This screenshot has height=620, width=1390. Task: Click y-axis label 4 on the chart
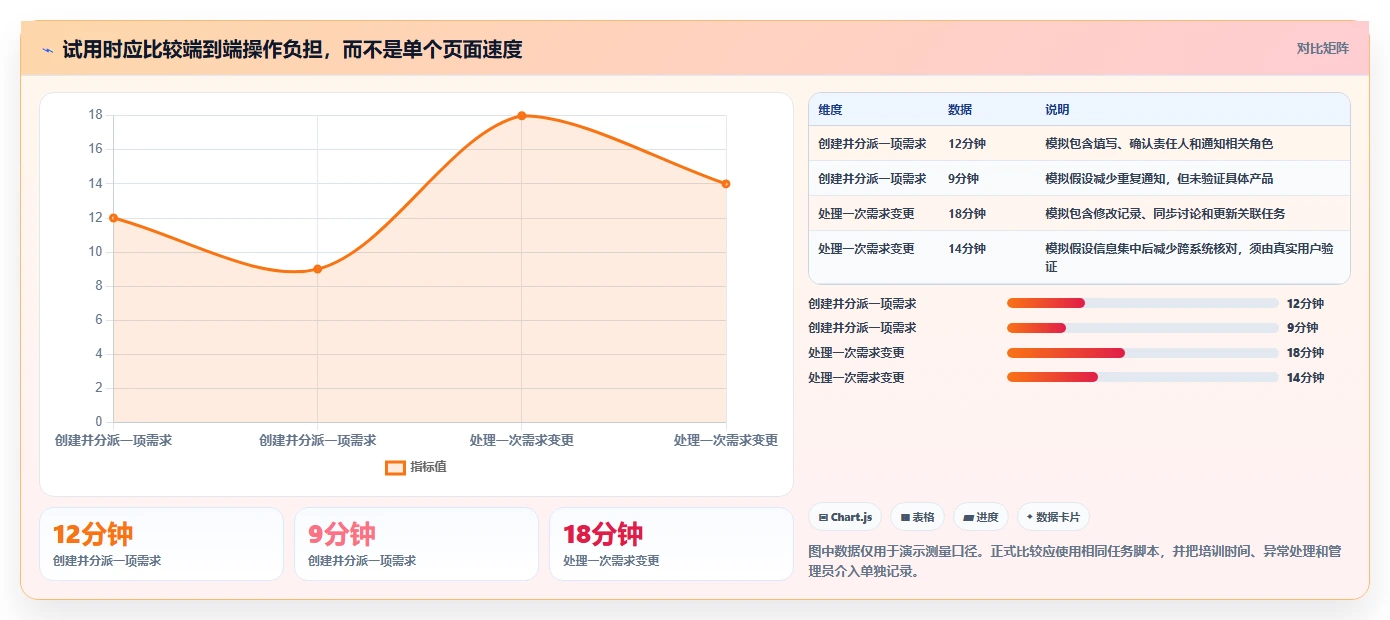pos(99,354)
